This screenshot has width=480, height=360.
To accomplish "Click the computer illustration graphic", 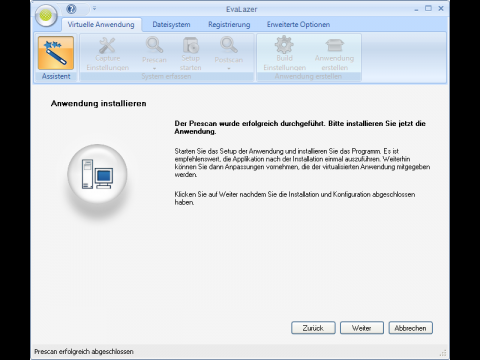I will 97,174.
